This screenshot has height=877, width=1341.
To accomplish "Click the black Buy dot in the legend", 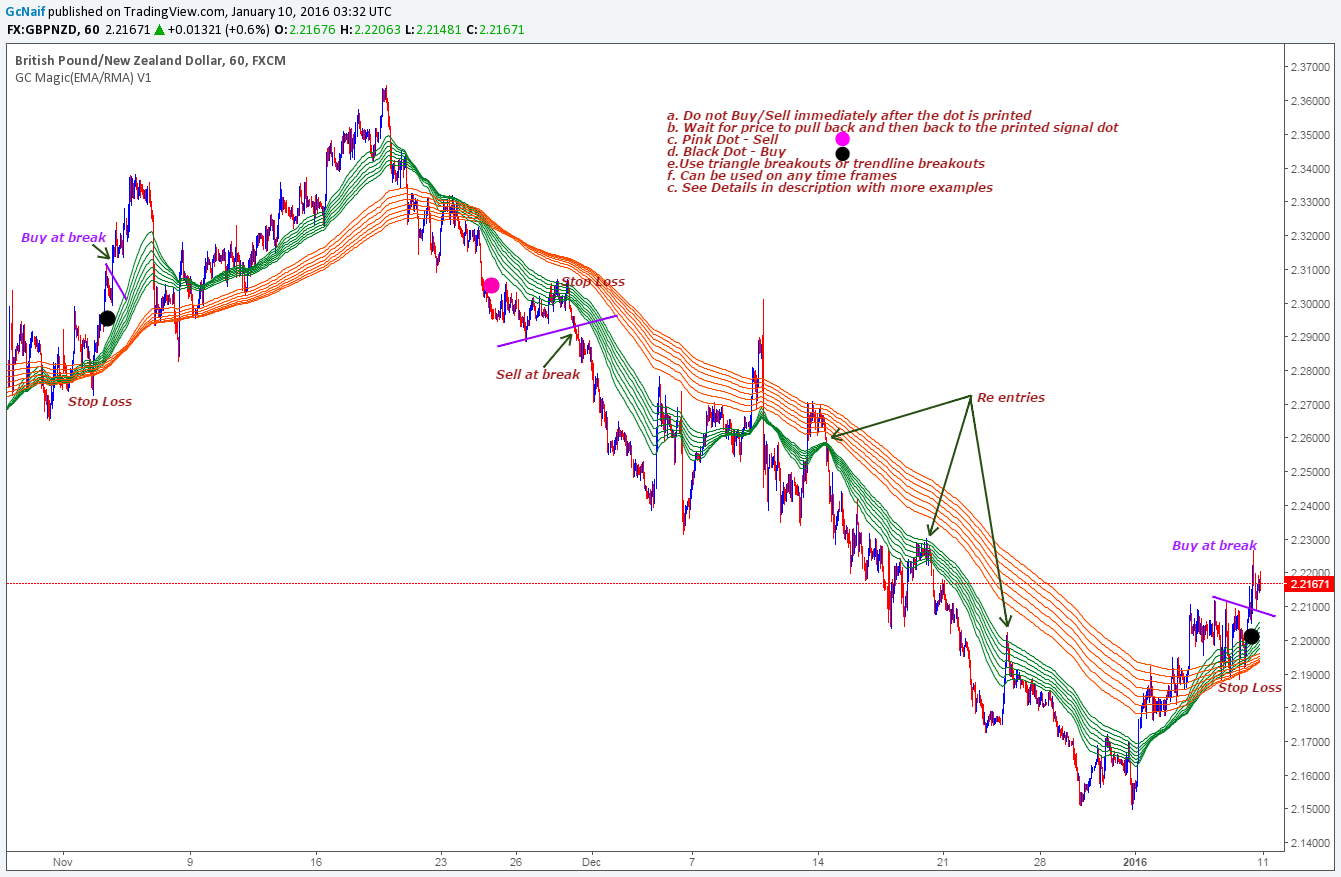I will 842,154.
